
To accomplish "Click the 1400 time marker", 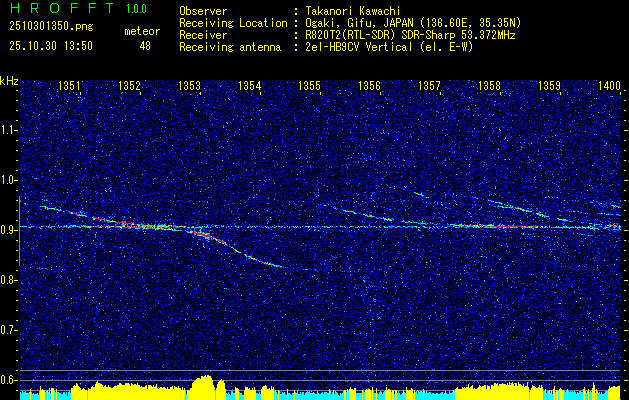I will click(609, 86).
